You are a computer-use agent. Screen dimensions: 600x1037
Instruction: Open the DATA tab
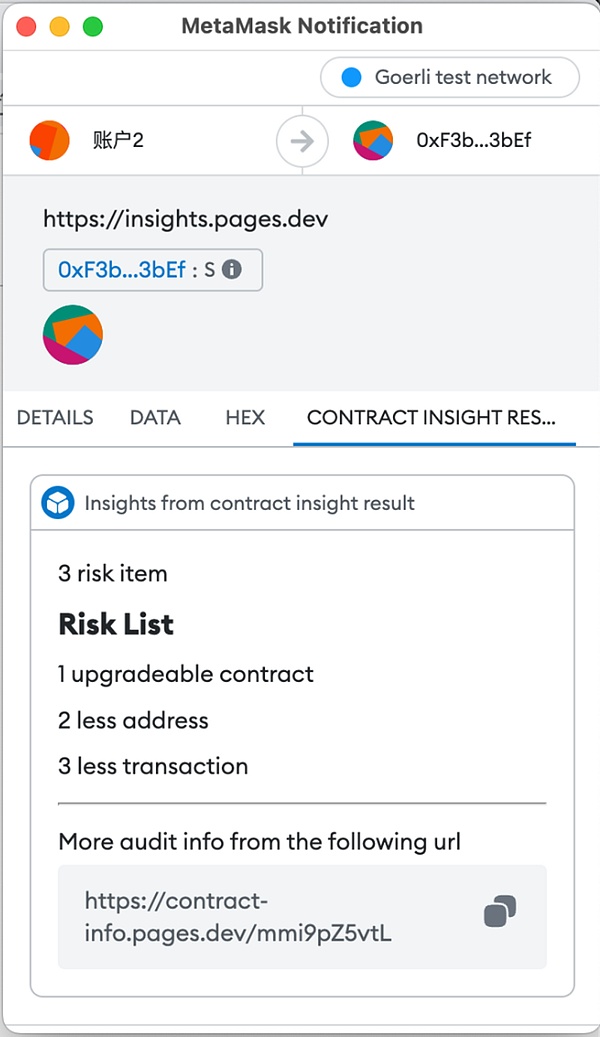click(155, 418)
